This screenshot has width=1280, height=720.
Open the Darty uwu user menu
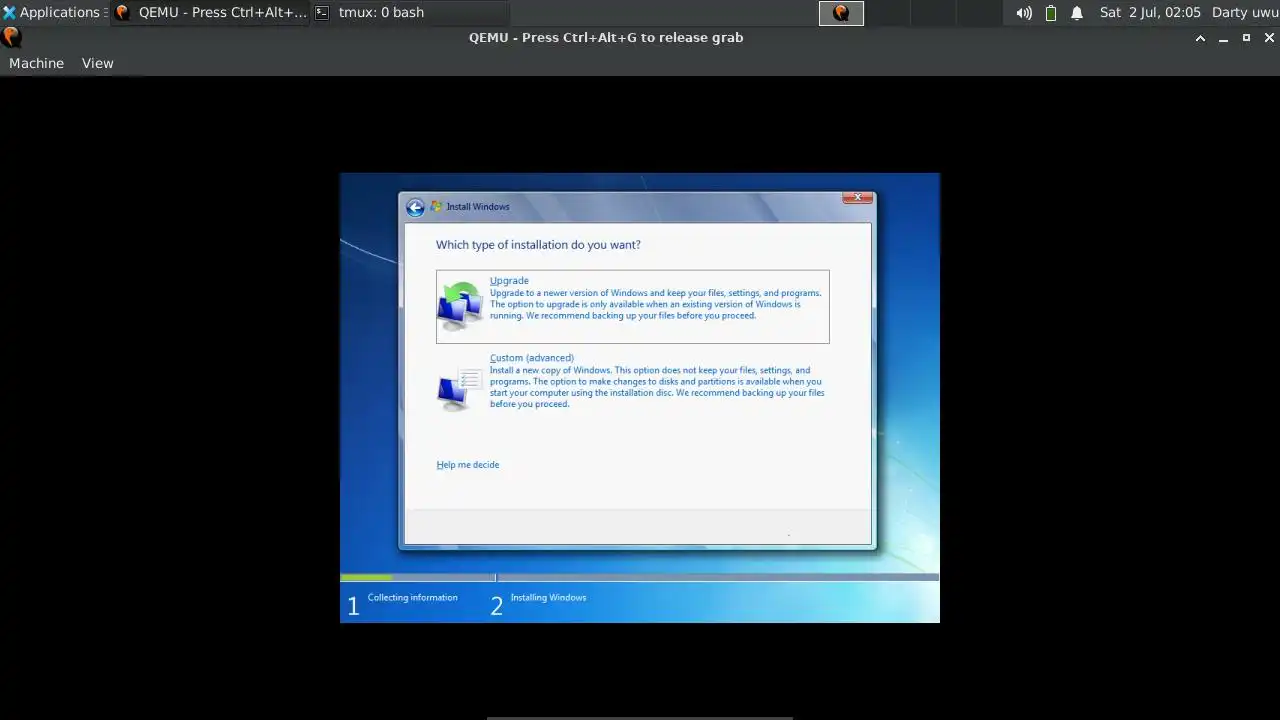click(x=1245, y=13)
